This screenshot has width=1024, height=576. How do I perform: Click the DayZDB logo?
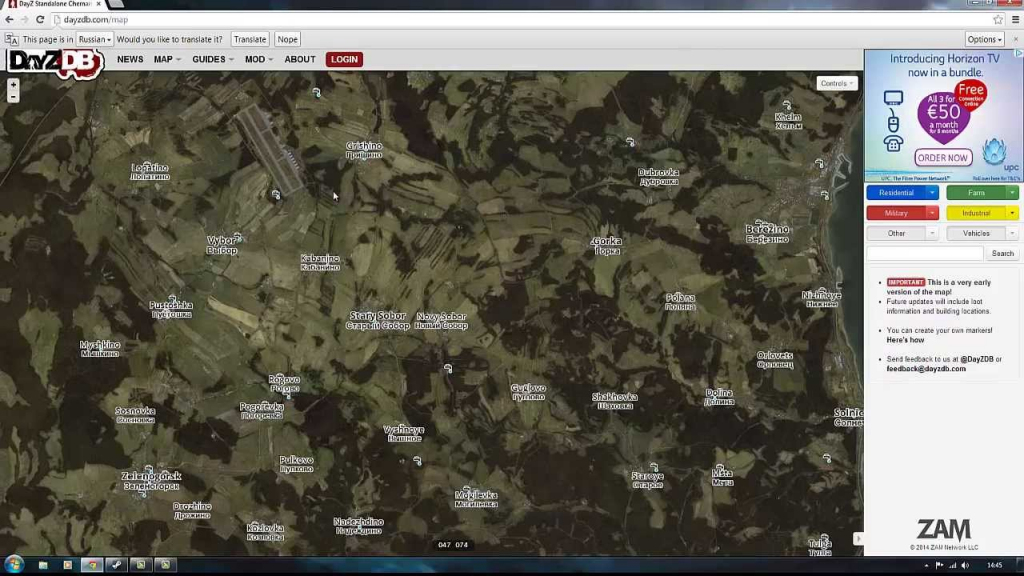pyautogui.click(x=55, y=62)
